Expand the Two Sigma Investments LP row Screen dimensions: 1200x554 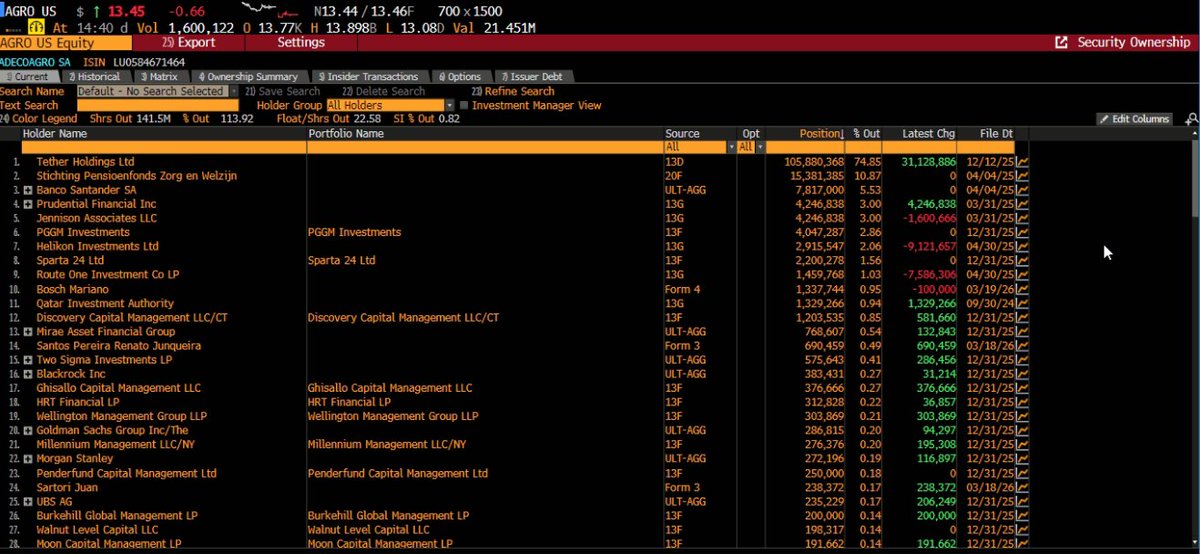(x=28, y=360)
